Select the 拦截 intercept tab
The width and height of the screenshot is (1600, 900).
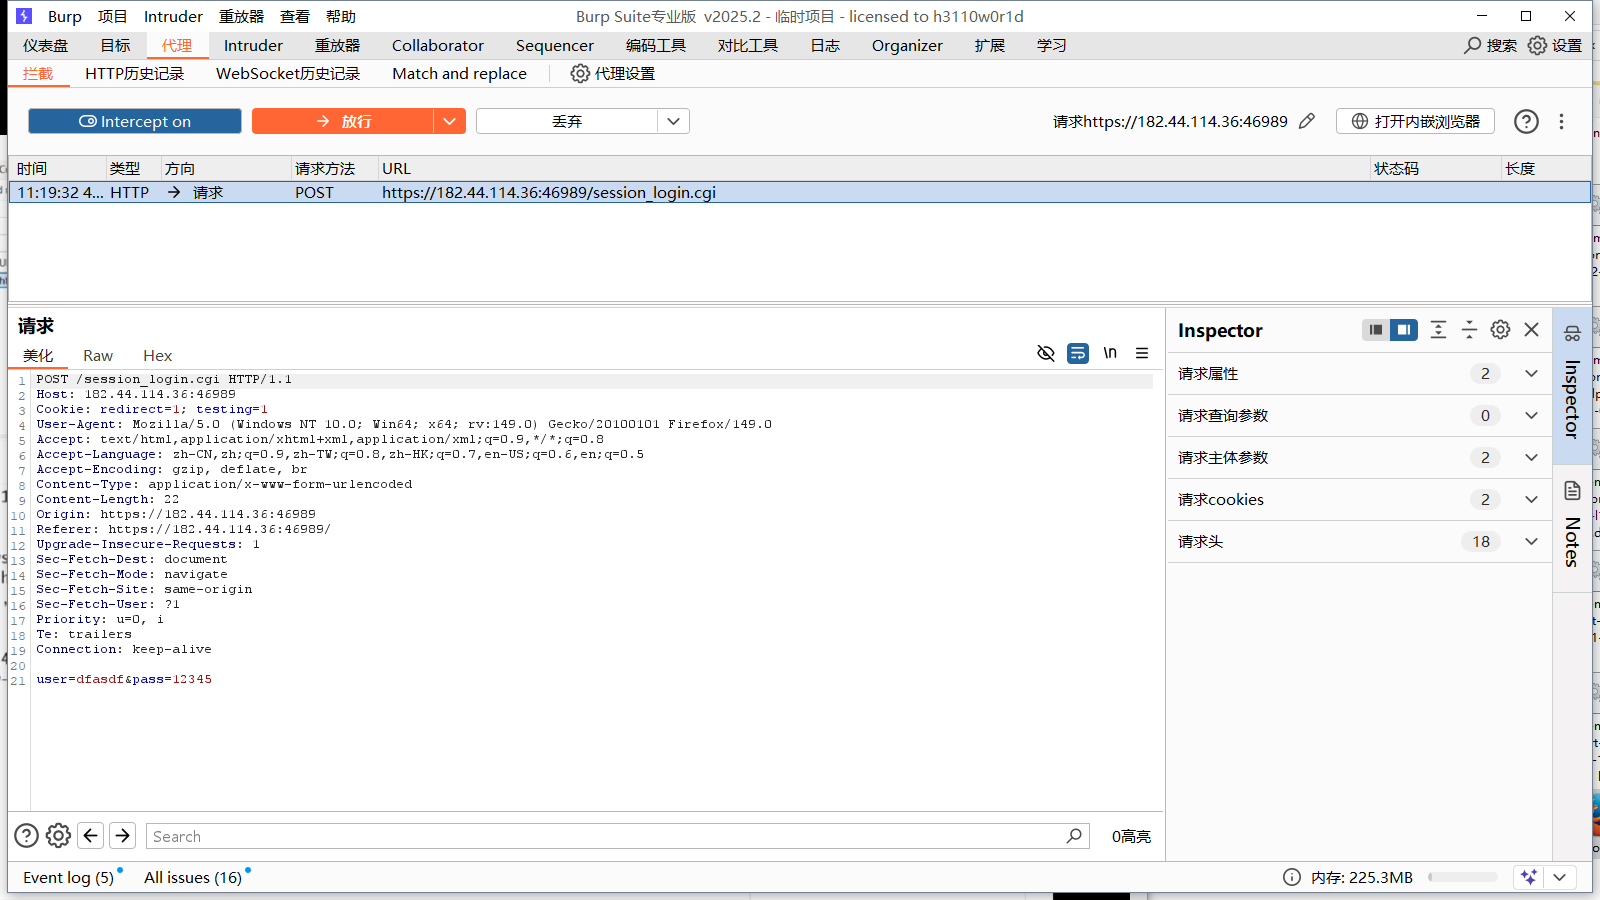[38, 73]
